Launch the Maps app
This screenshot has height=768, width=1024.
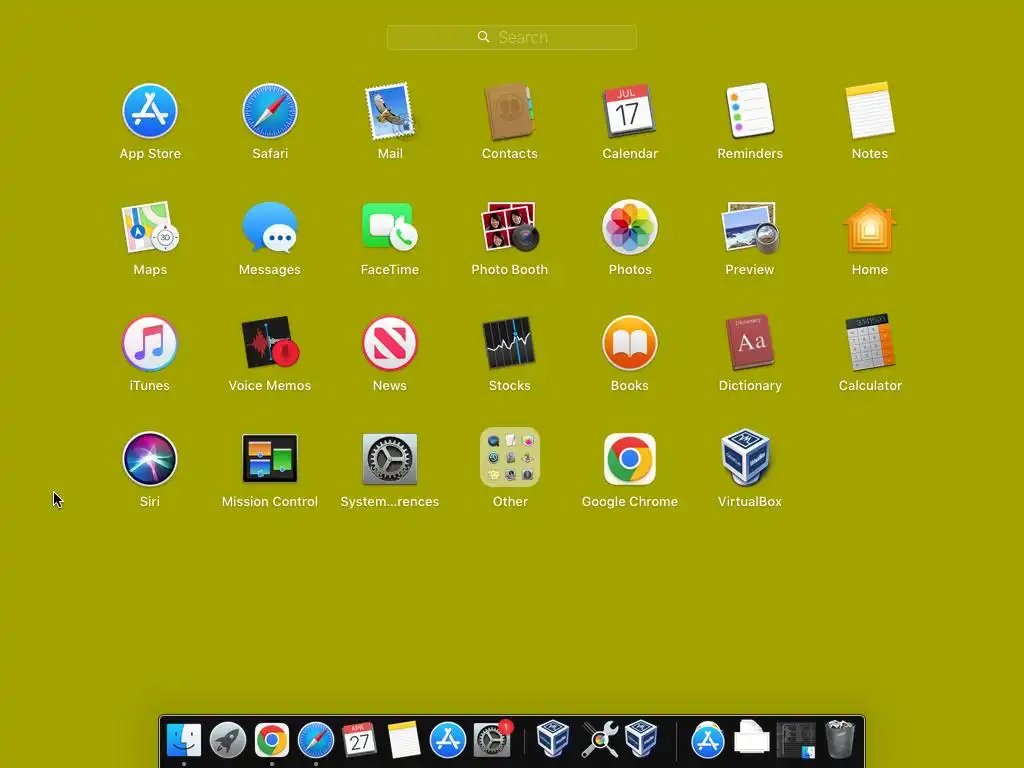[150, 227]
